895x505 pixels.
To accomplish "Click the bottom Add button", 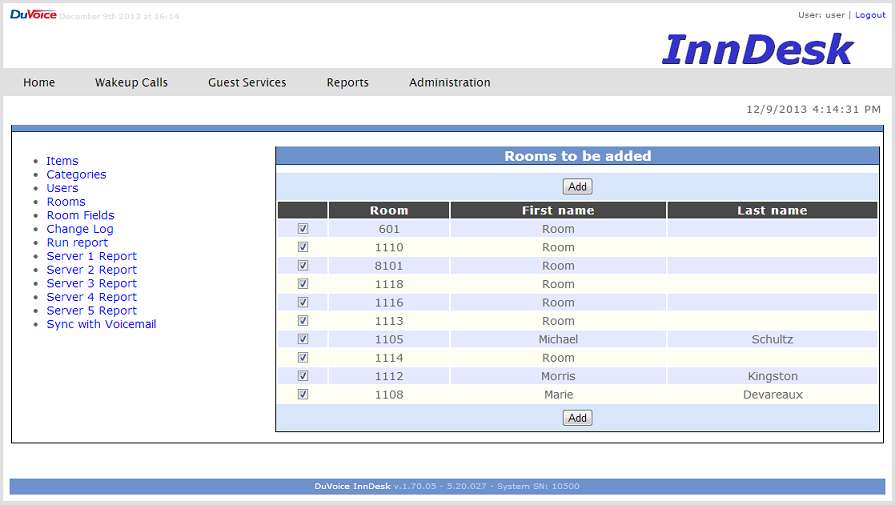I will click(x=578, y=418).
